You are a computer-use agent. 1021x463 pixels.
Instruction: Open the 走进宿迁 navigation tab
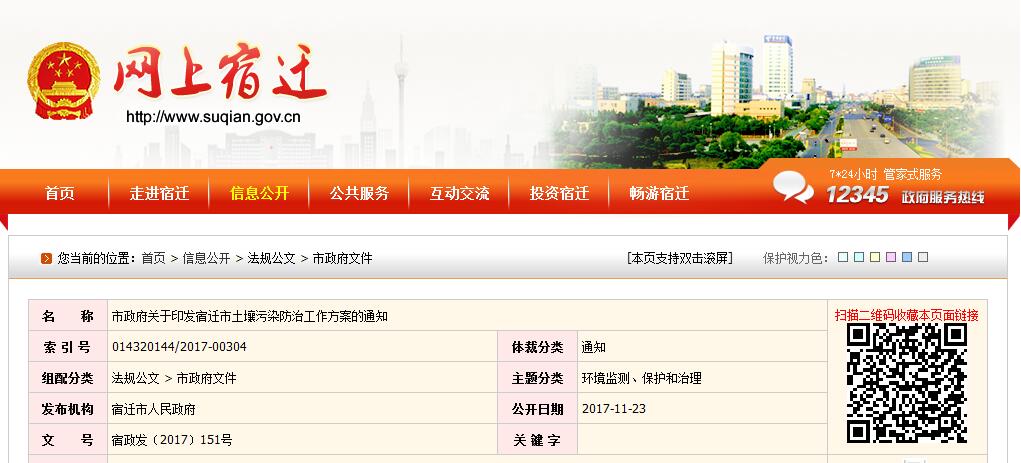click(159, 193)
